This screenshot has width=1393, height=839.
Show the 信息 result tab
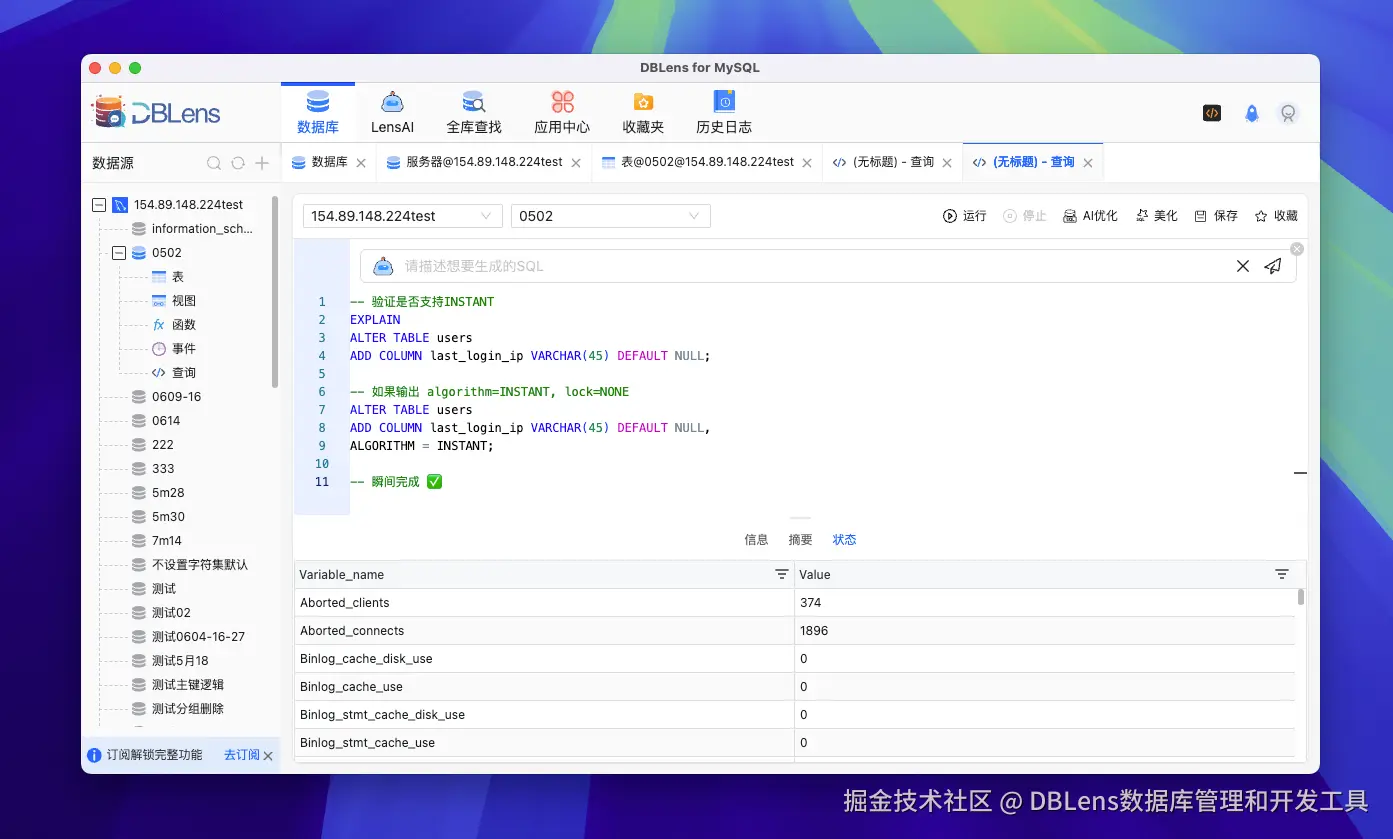click(757, 540)
